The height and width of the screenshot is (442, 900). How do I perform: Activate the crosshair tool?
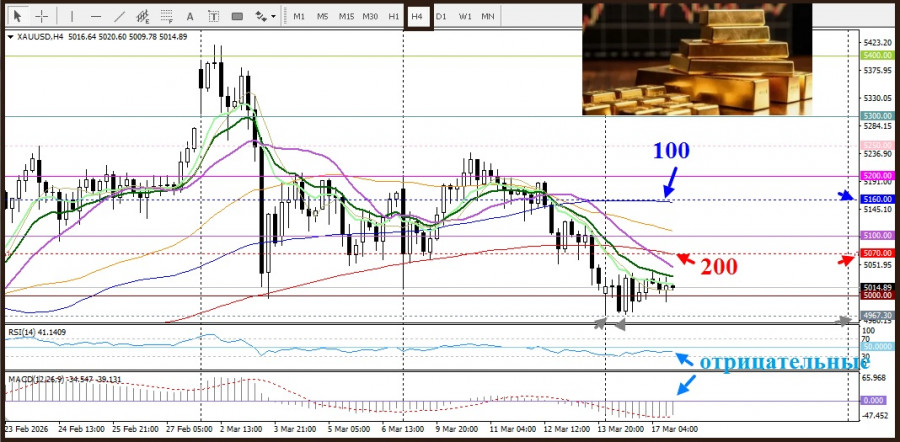(42, 16)
